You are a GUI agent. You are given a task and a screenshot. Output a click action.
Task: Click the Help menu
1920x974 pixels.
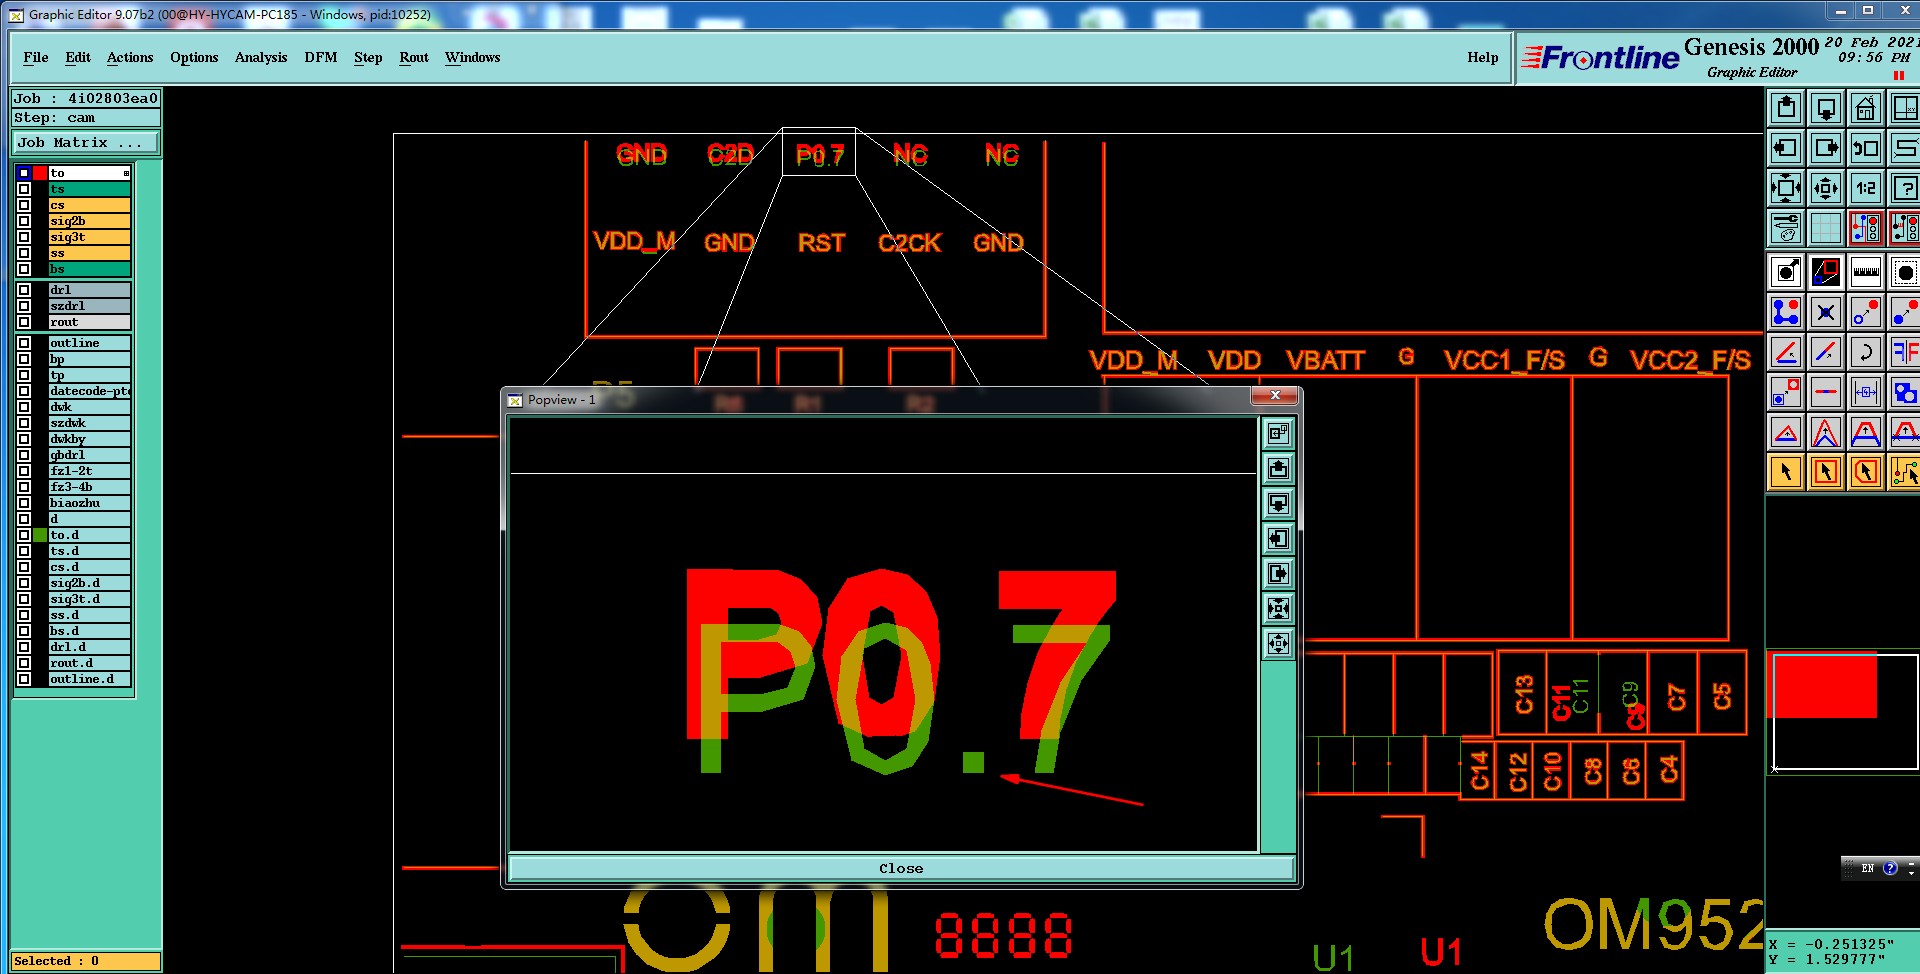[x=1483, y=58]
